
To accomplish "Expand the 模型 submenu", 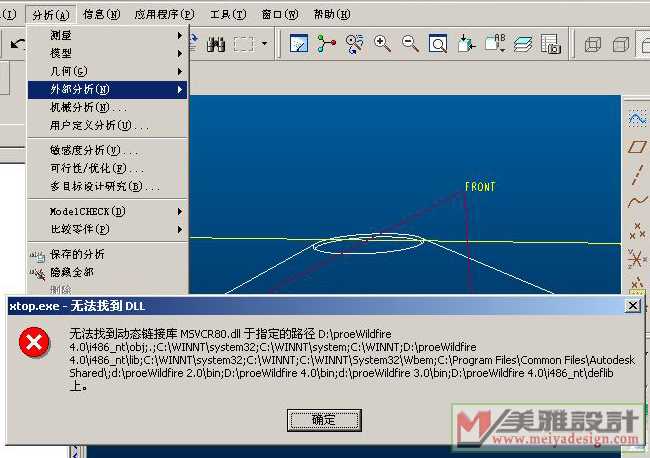I will coord(108,53).
